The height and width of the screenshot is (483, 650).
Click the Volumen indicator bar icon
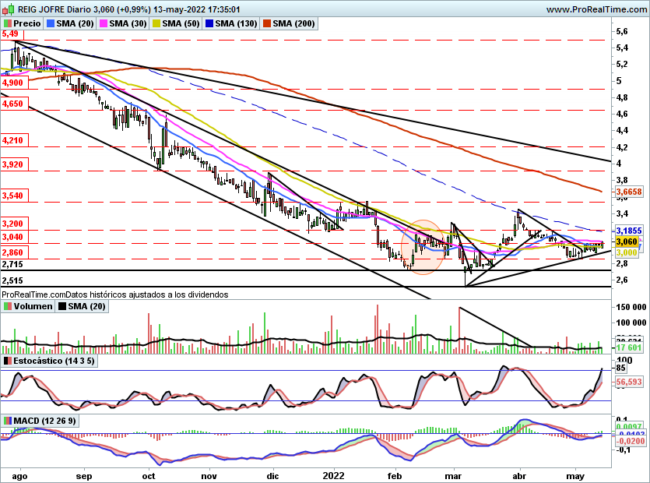pos(8,306)
